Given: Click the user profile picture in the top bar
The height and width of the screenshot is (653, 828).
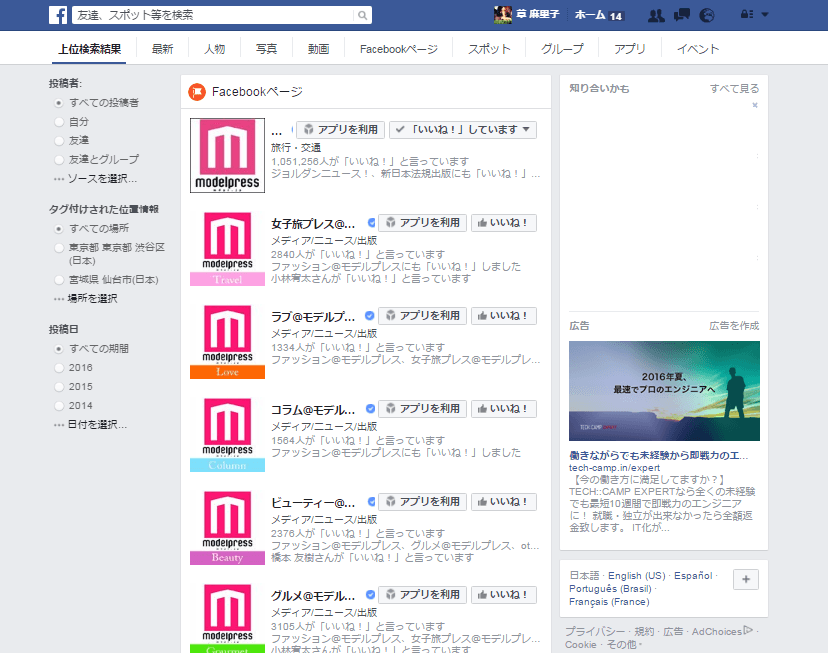Looking at the screenshot, I should (503, 15).
